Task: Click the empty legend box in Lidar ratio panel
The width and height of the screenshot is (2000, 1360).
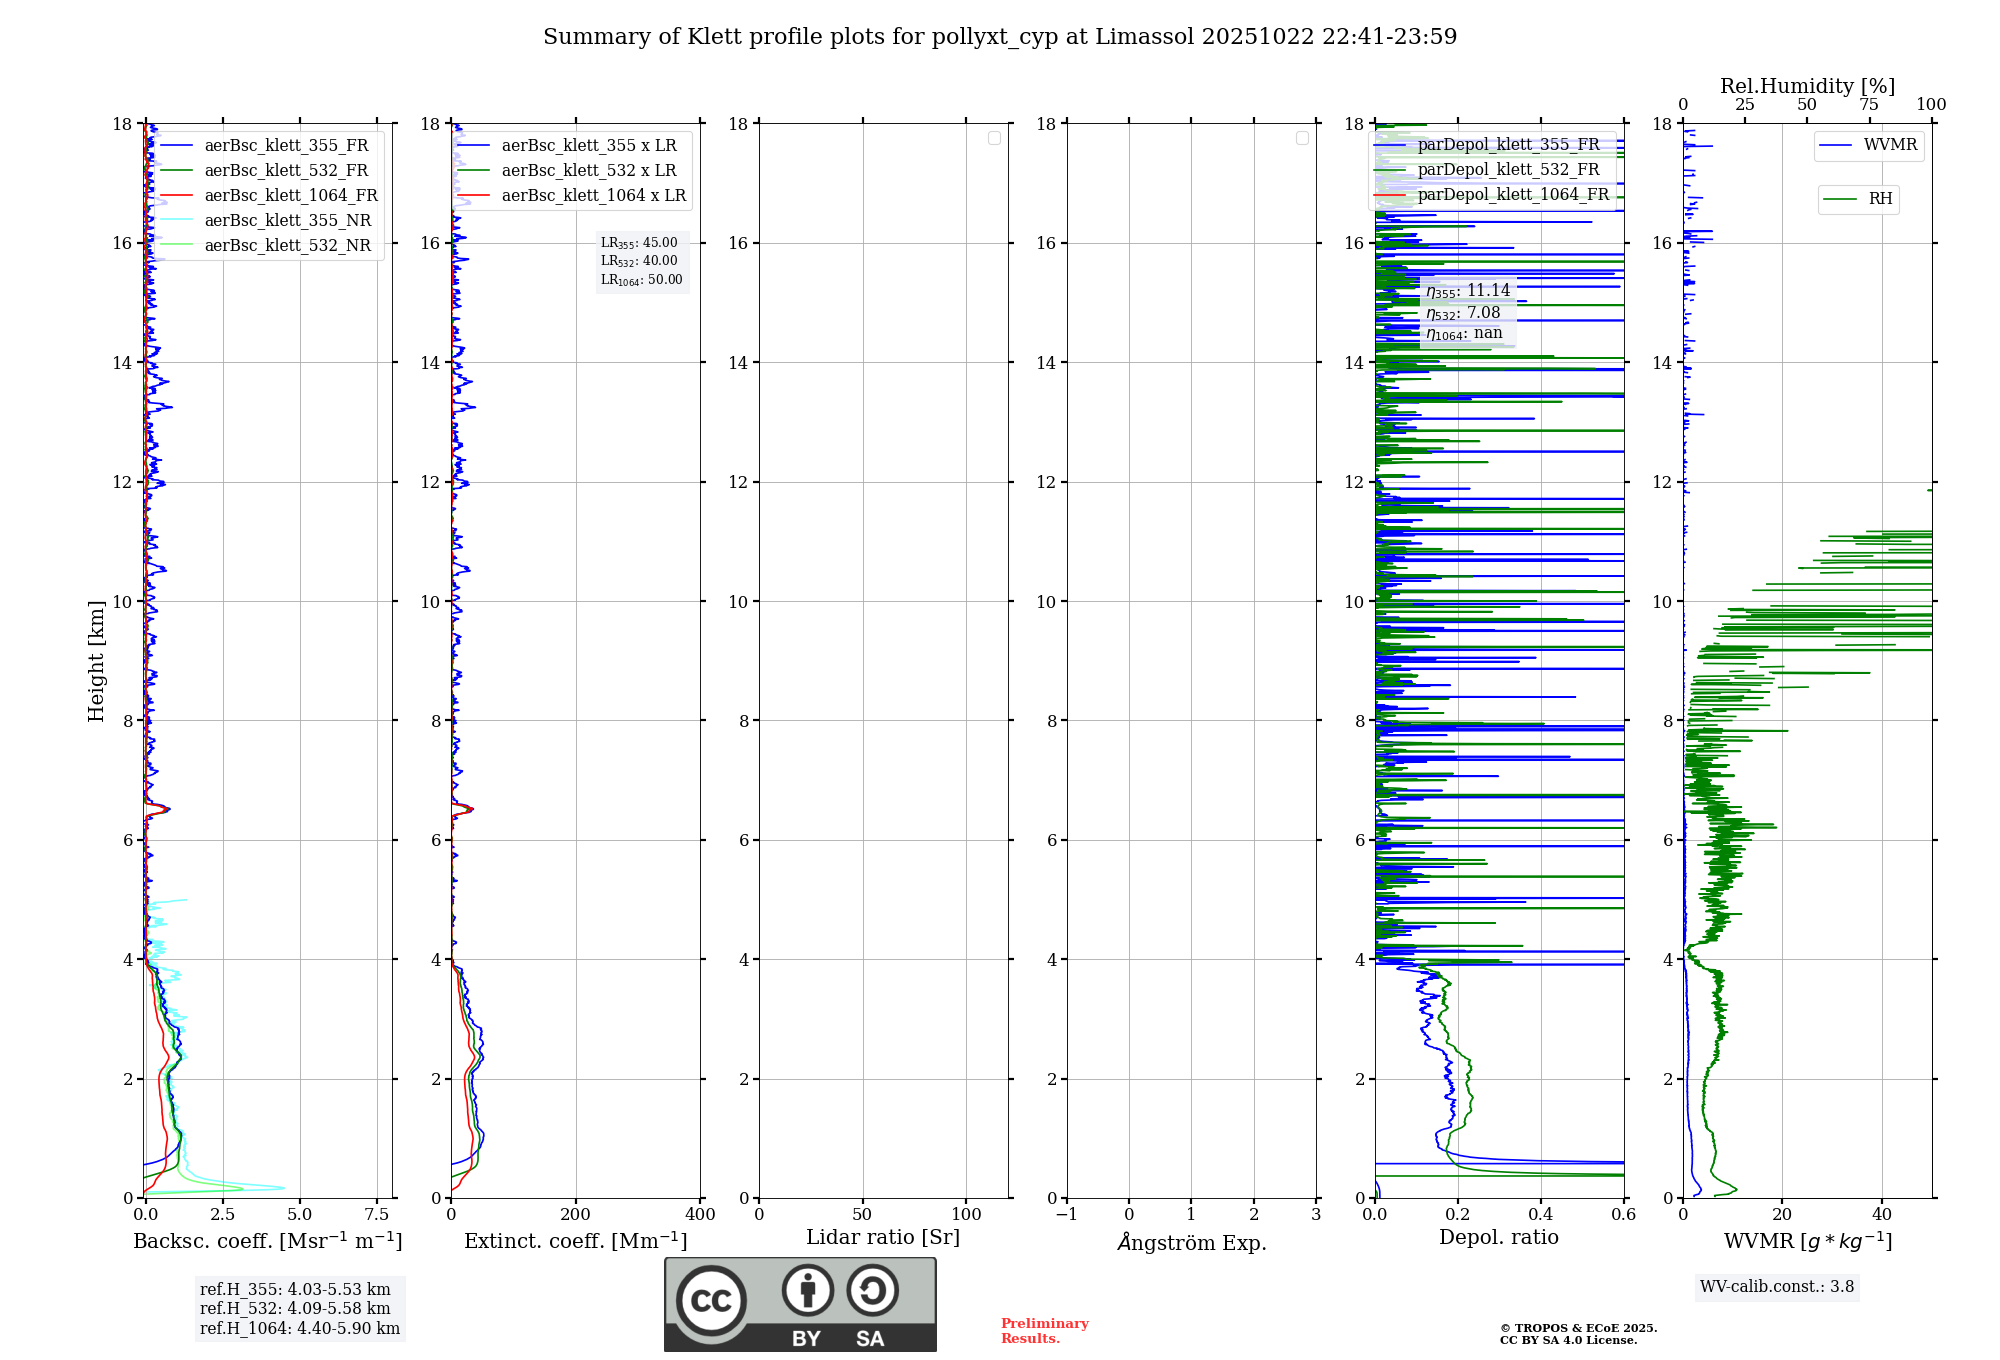Action: (994, 138)
